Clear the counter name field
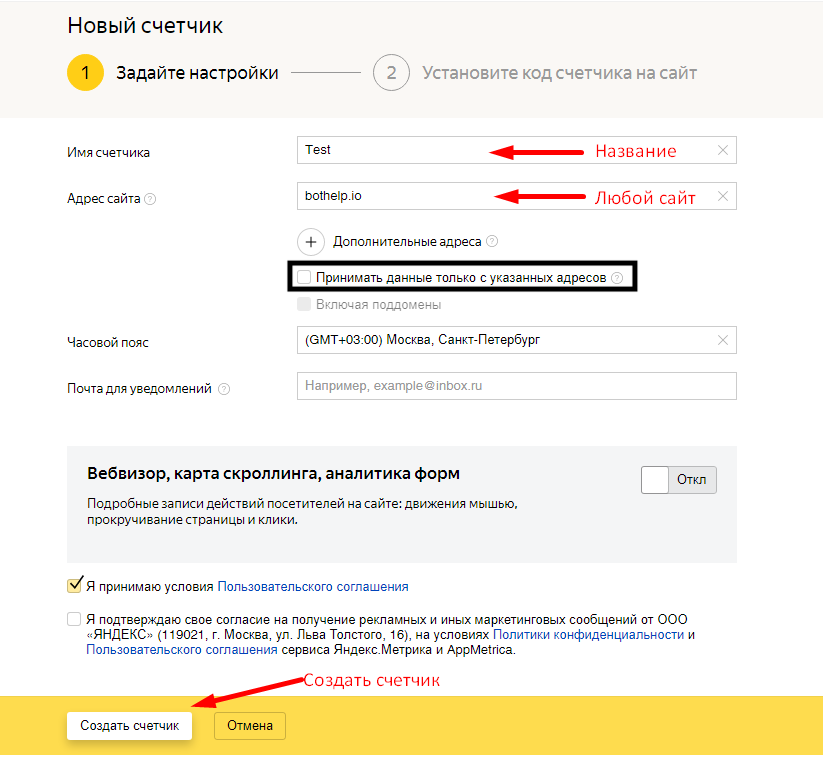Screen dimensions: 823x759 pyautogui.click(x=723, y=150)
